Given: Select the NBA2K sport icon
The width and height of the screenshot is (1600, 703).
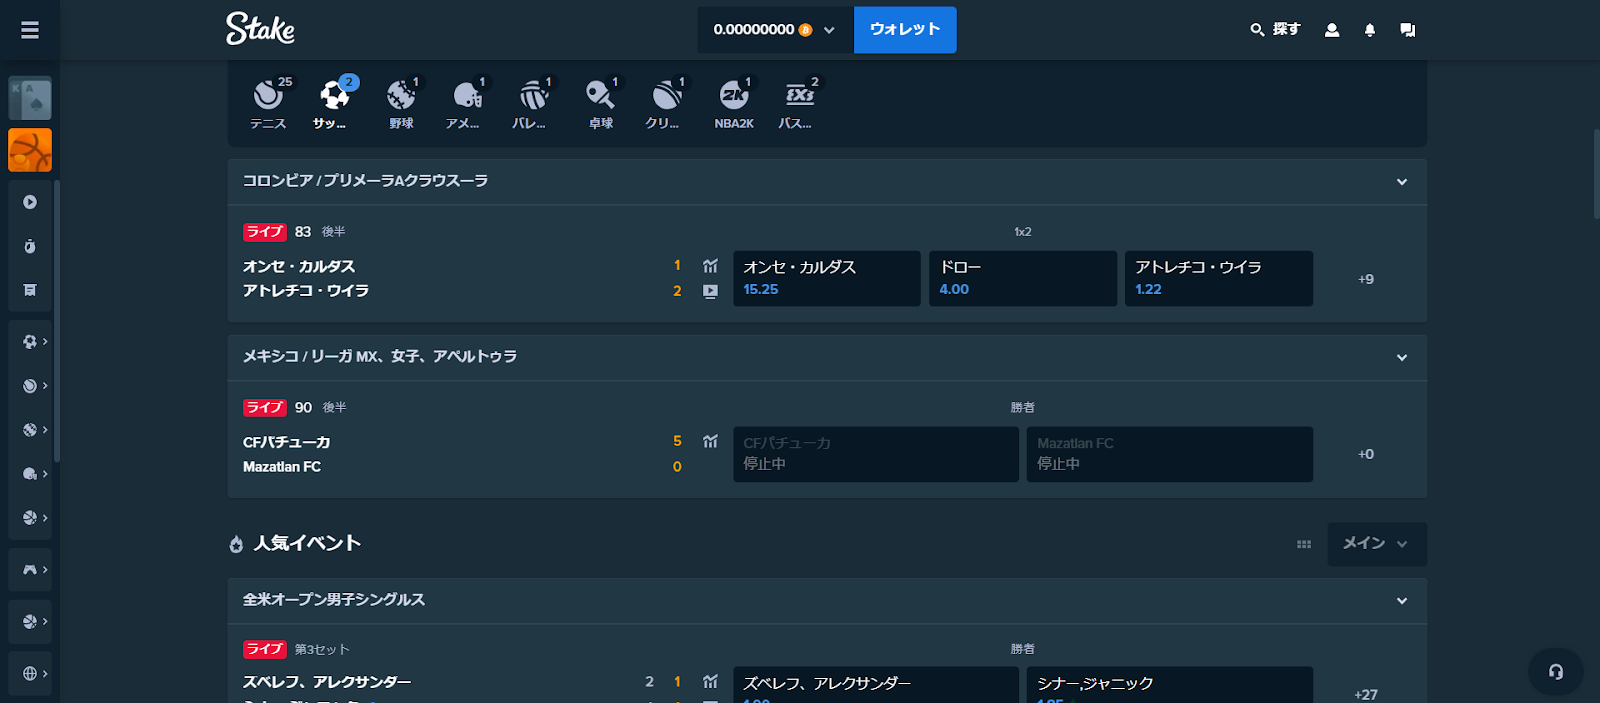Looking at the screenshot, I should (x=734, y=104).
